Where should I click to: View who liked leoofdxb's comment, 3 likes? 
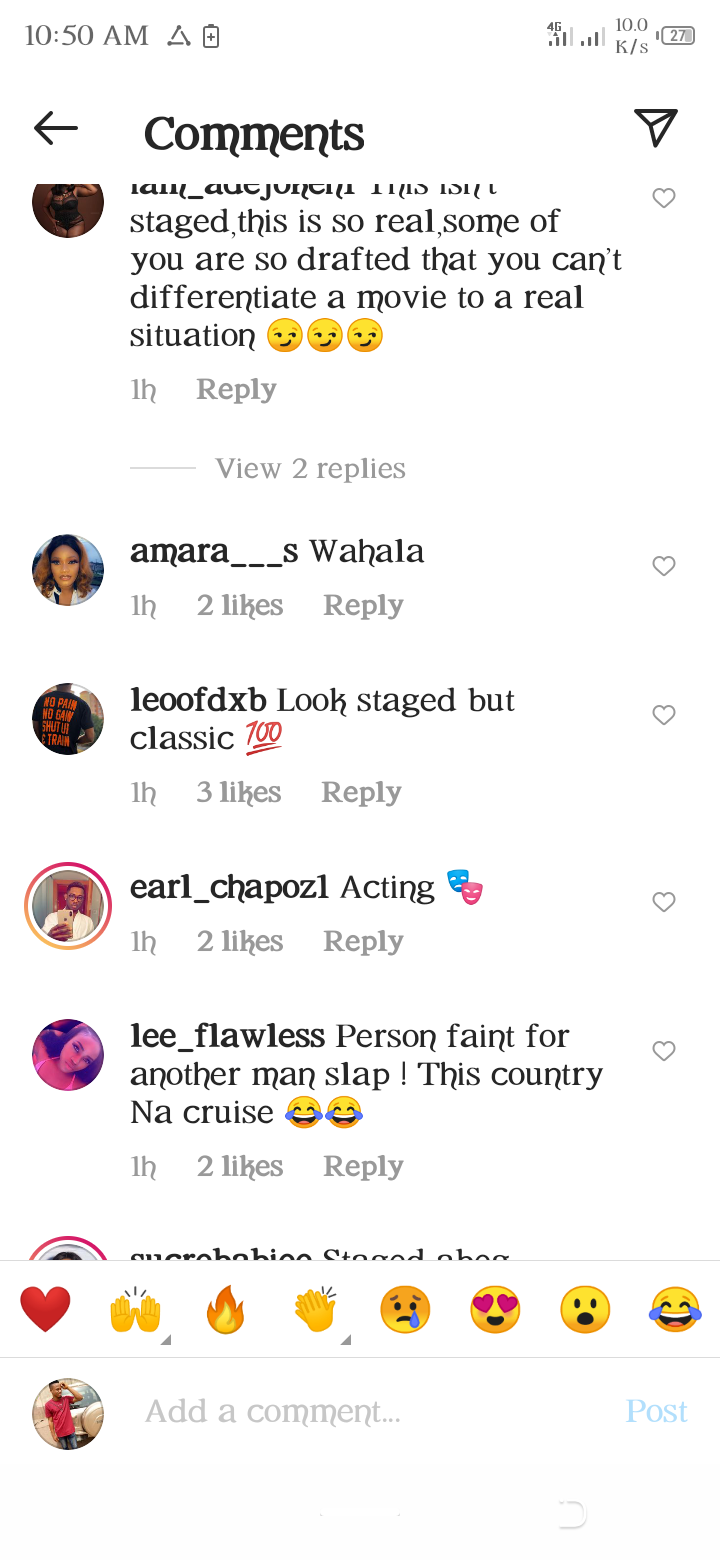point(239,793)
